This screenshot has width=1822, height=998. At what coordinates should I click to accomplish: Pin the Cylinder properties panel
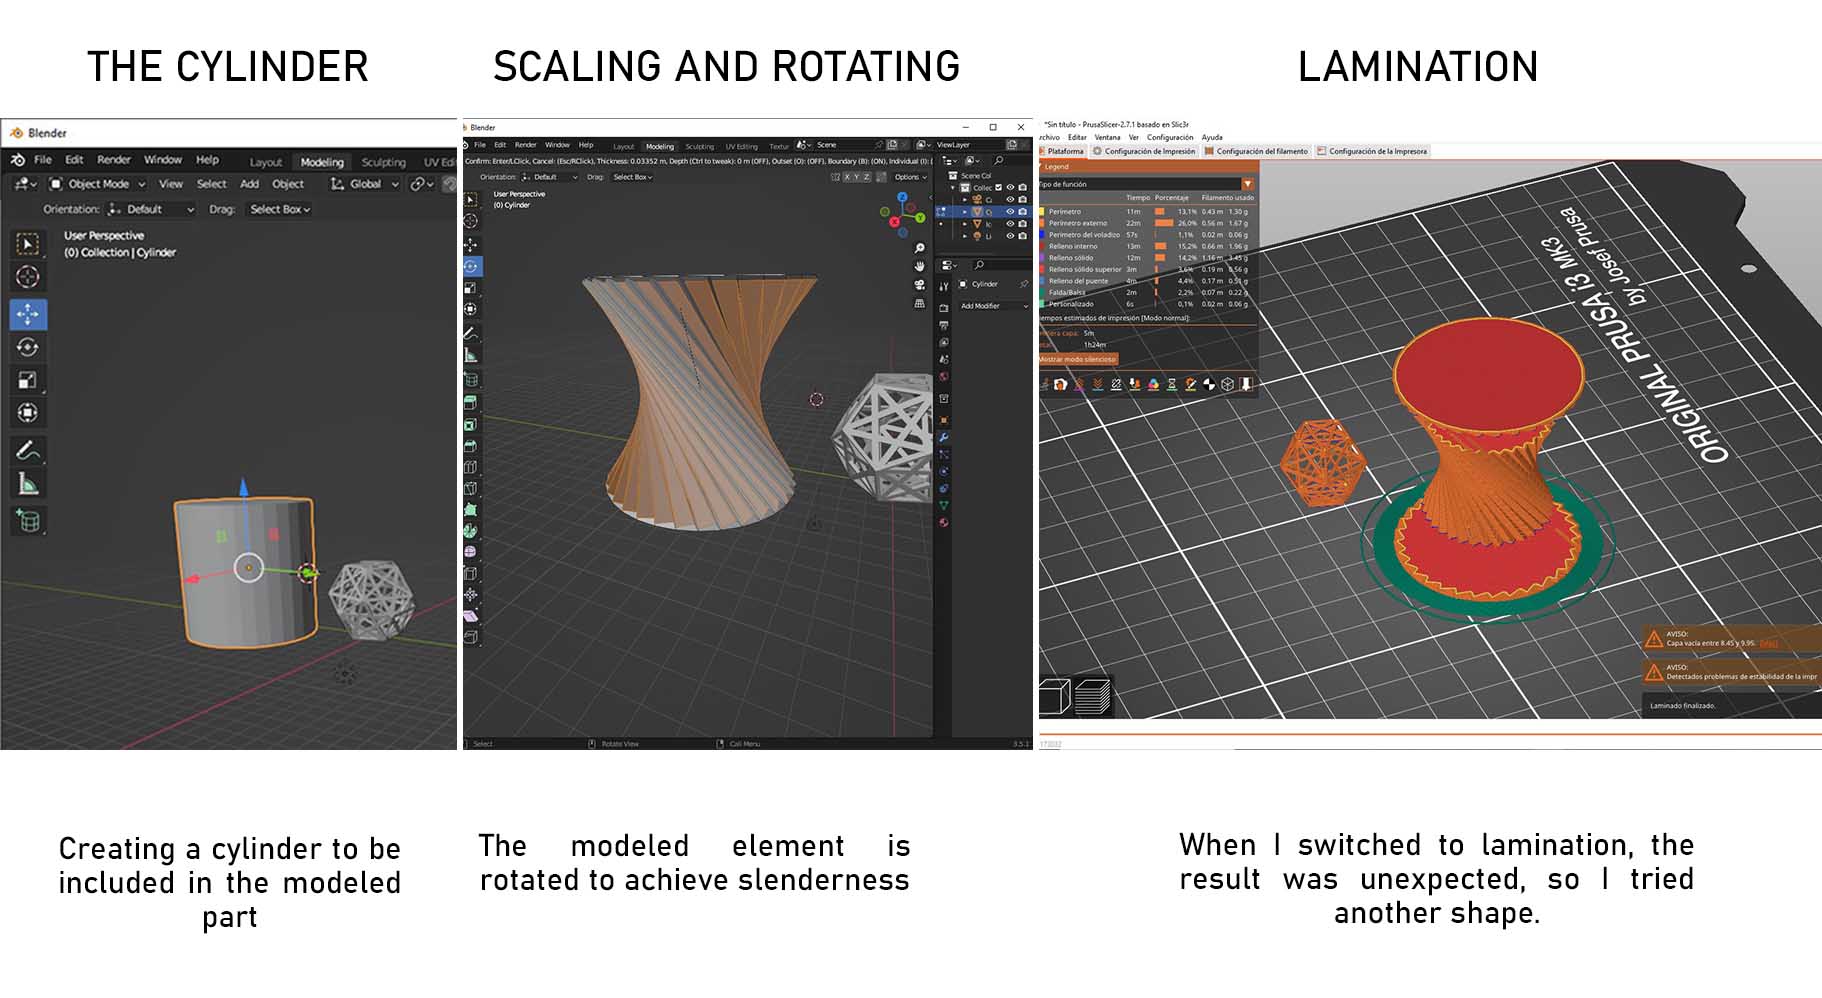tap(1024, 284)
